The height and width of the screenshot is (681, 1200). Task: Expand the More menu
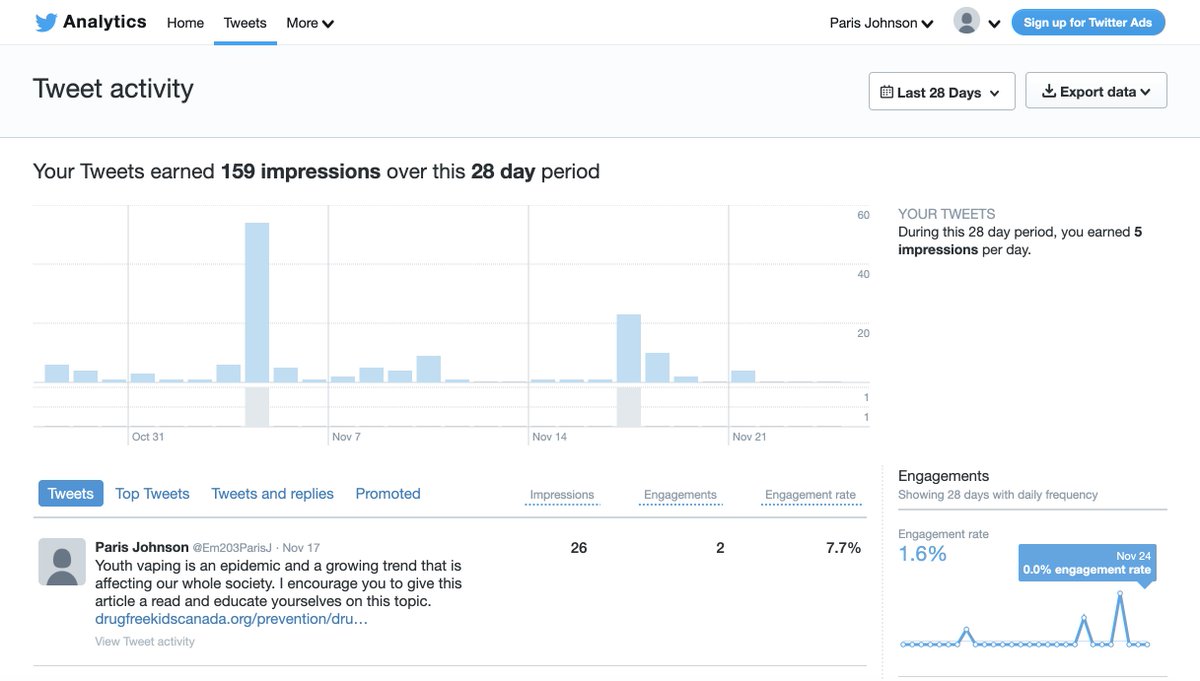310,22
